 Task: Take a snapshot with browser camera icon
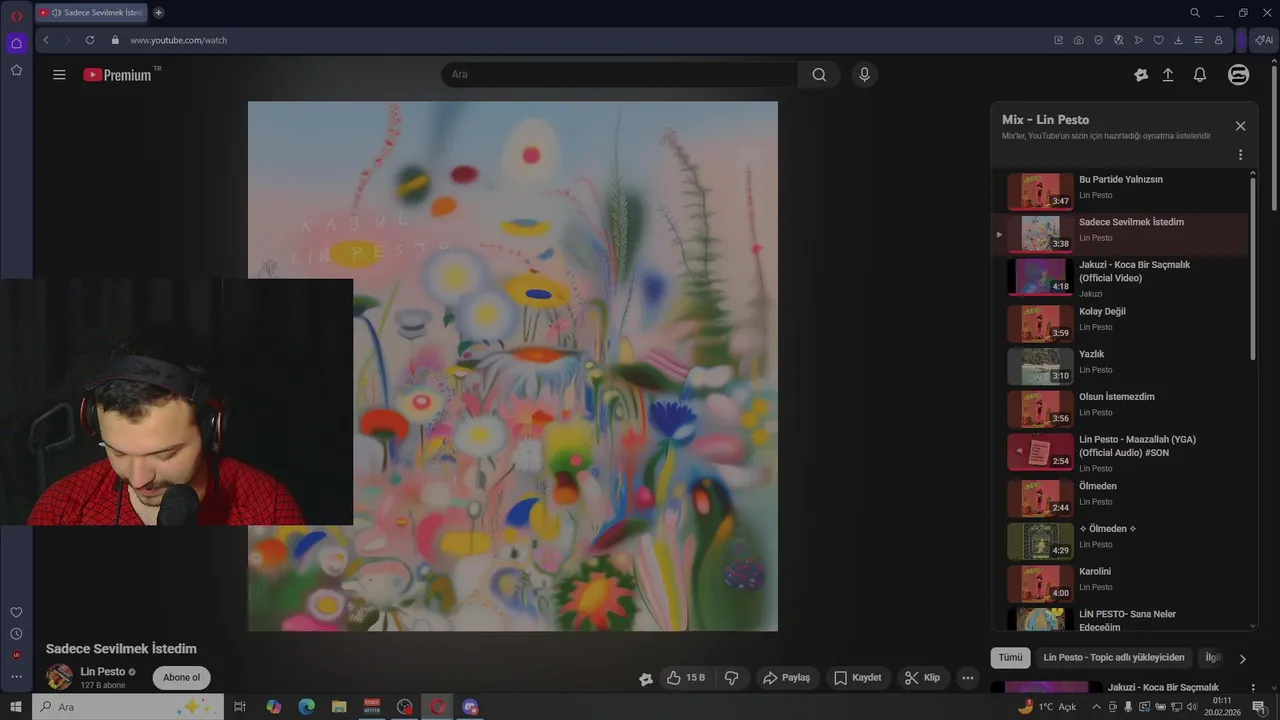click(1078, 40)
